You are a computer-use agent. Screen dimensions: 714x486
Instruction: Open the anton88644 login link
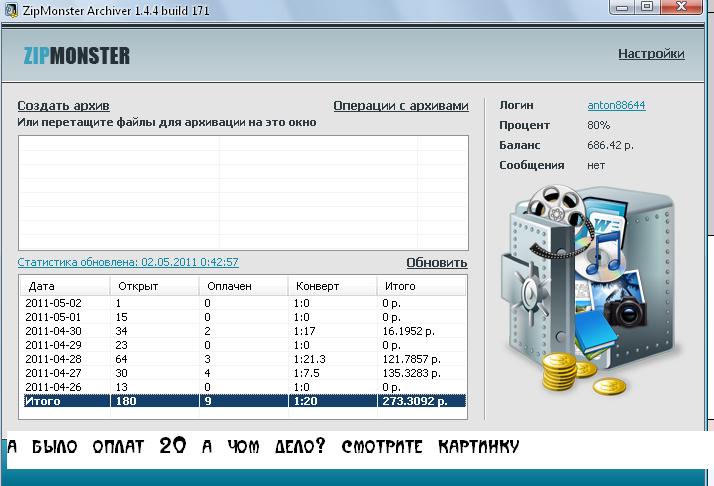pyautogui.click(x=616, y=105)
